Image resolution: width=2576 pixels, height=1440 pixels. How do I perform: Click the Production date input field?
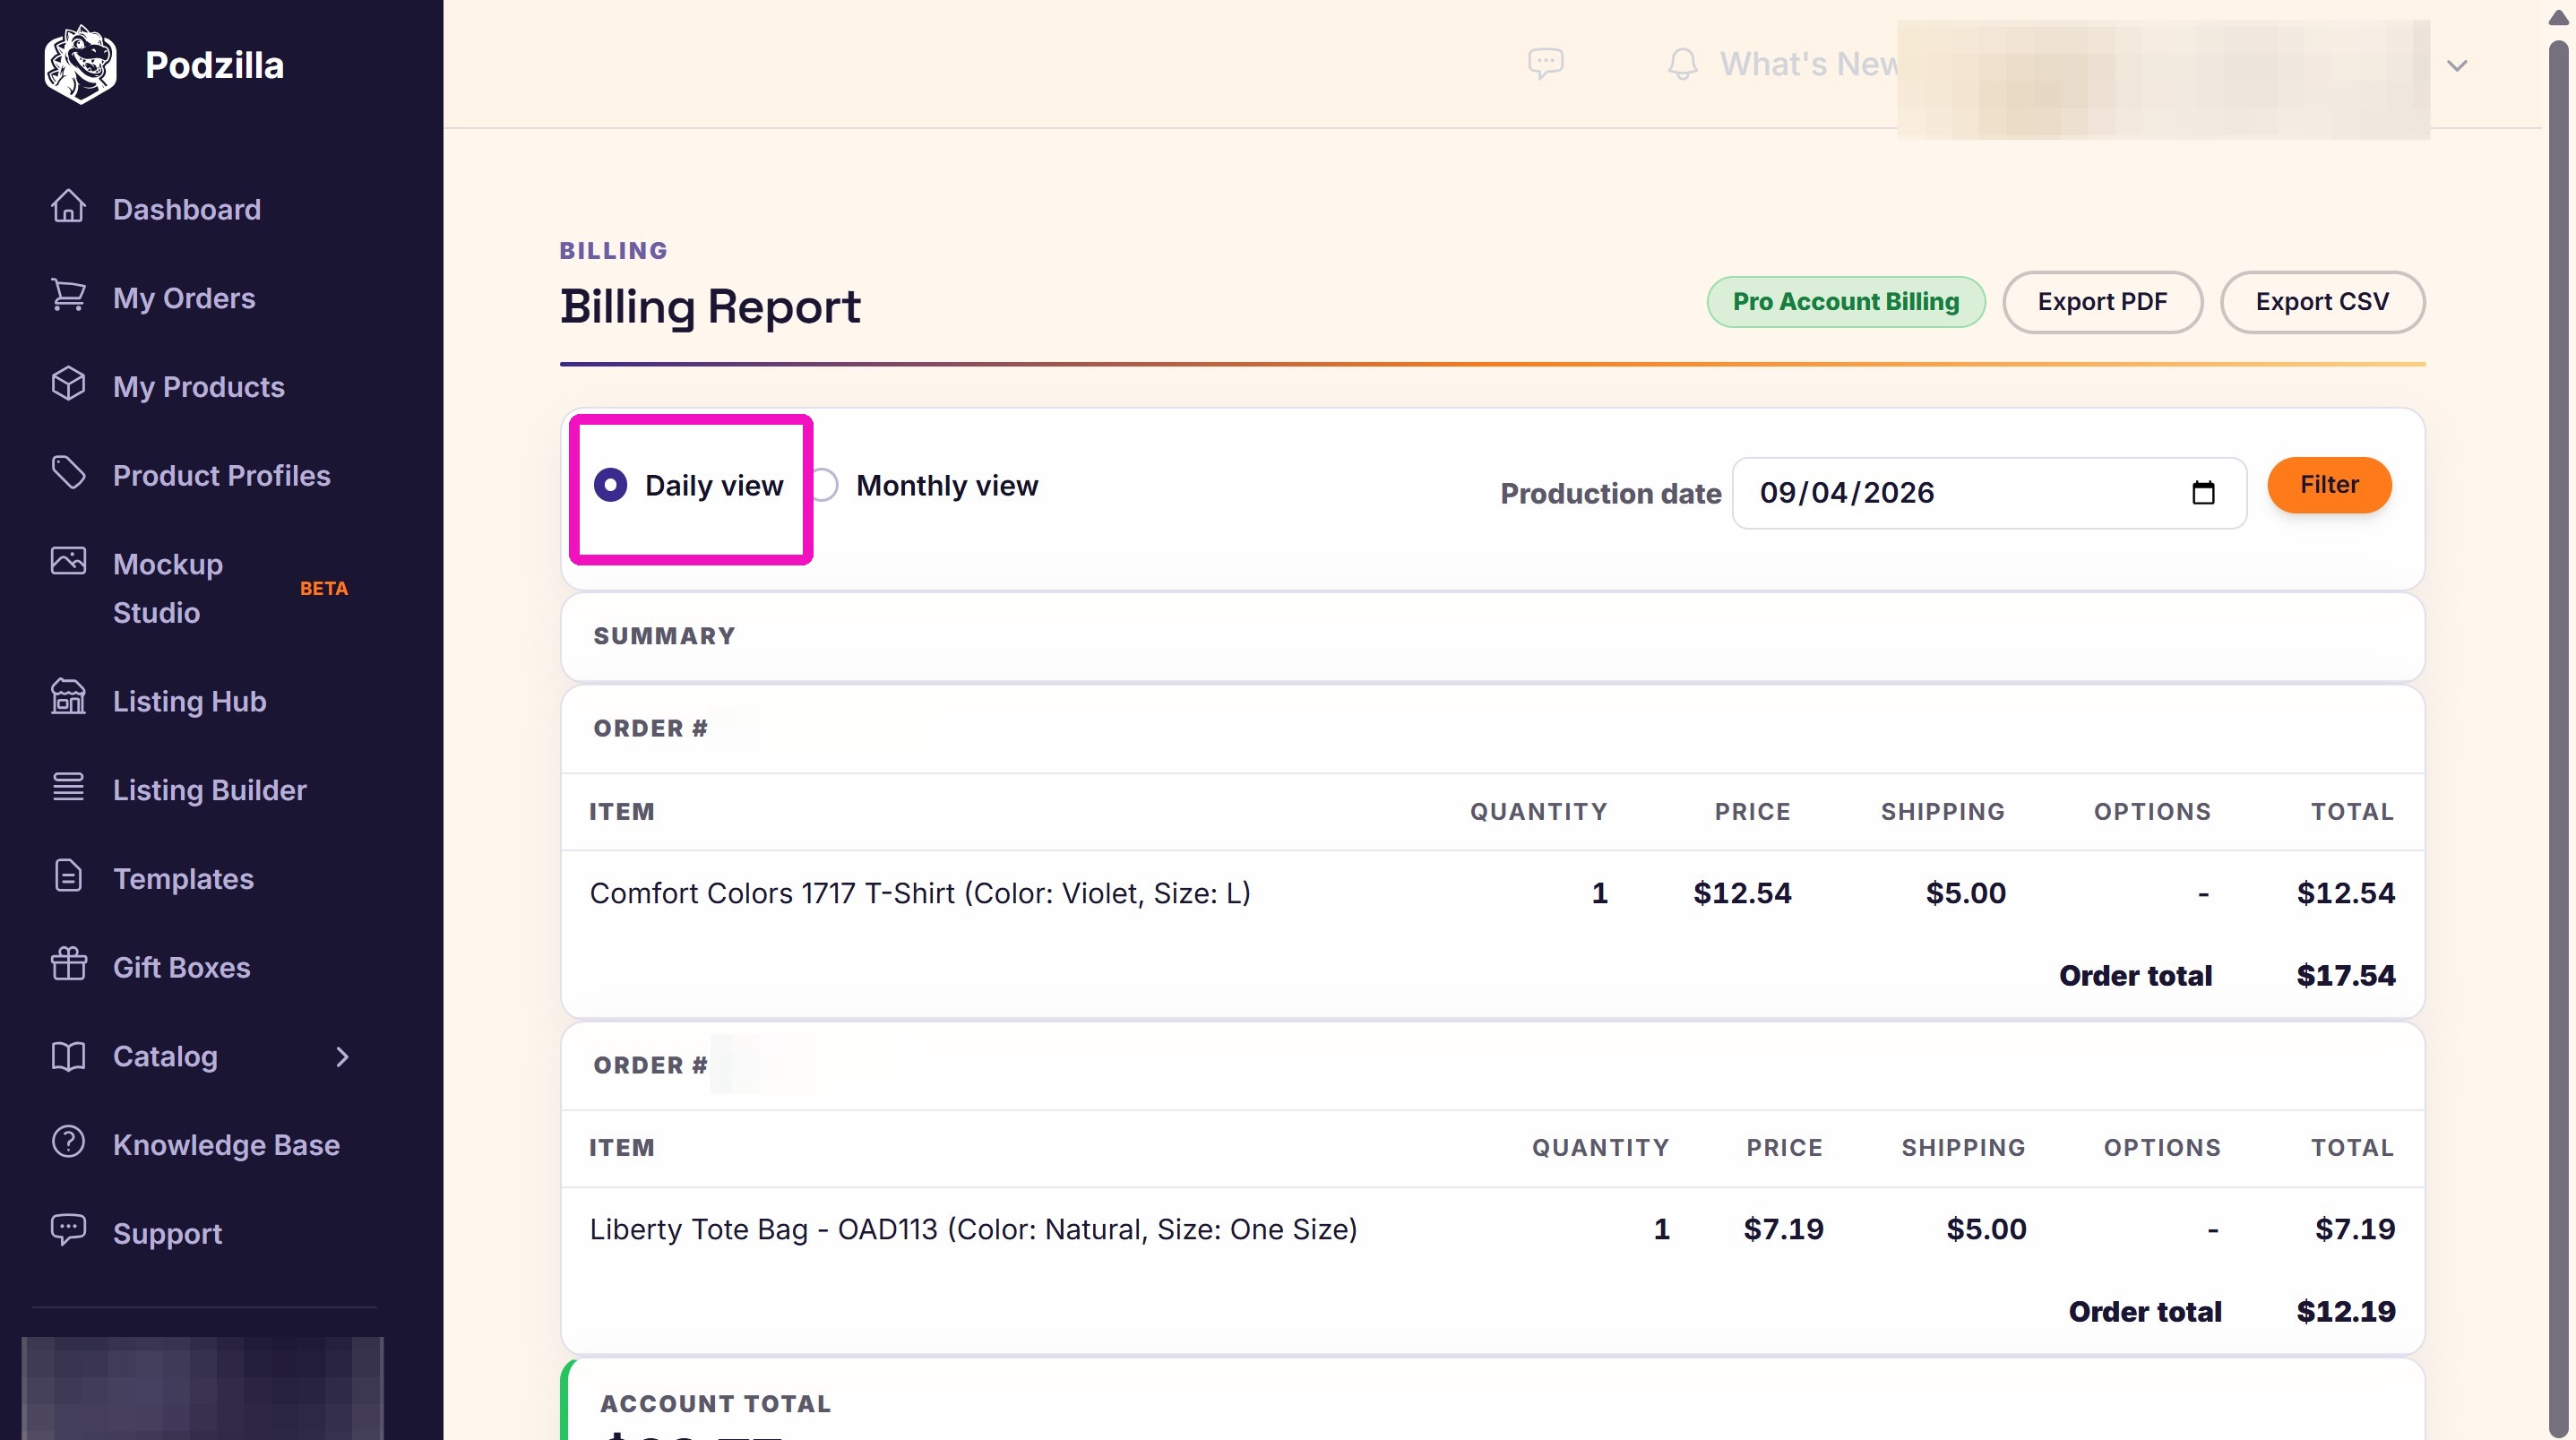(1988, 492)
